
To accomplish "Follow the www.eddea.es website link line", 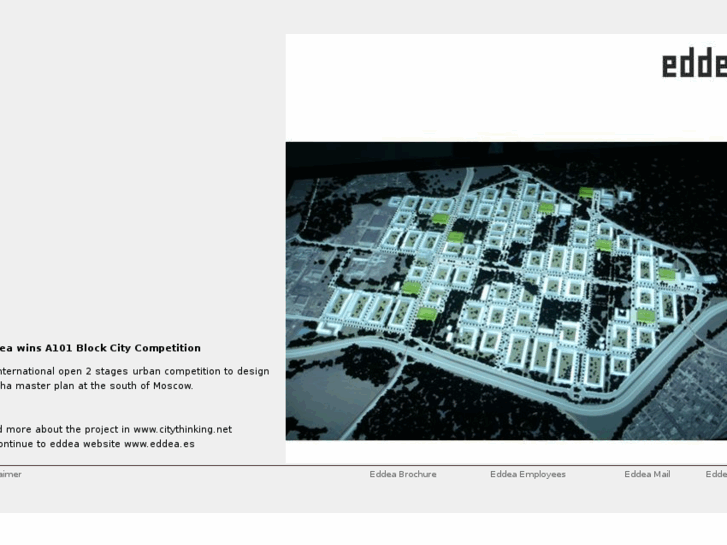I will pos(97,444).
